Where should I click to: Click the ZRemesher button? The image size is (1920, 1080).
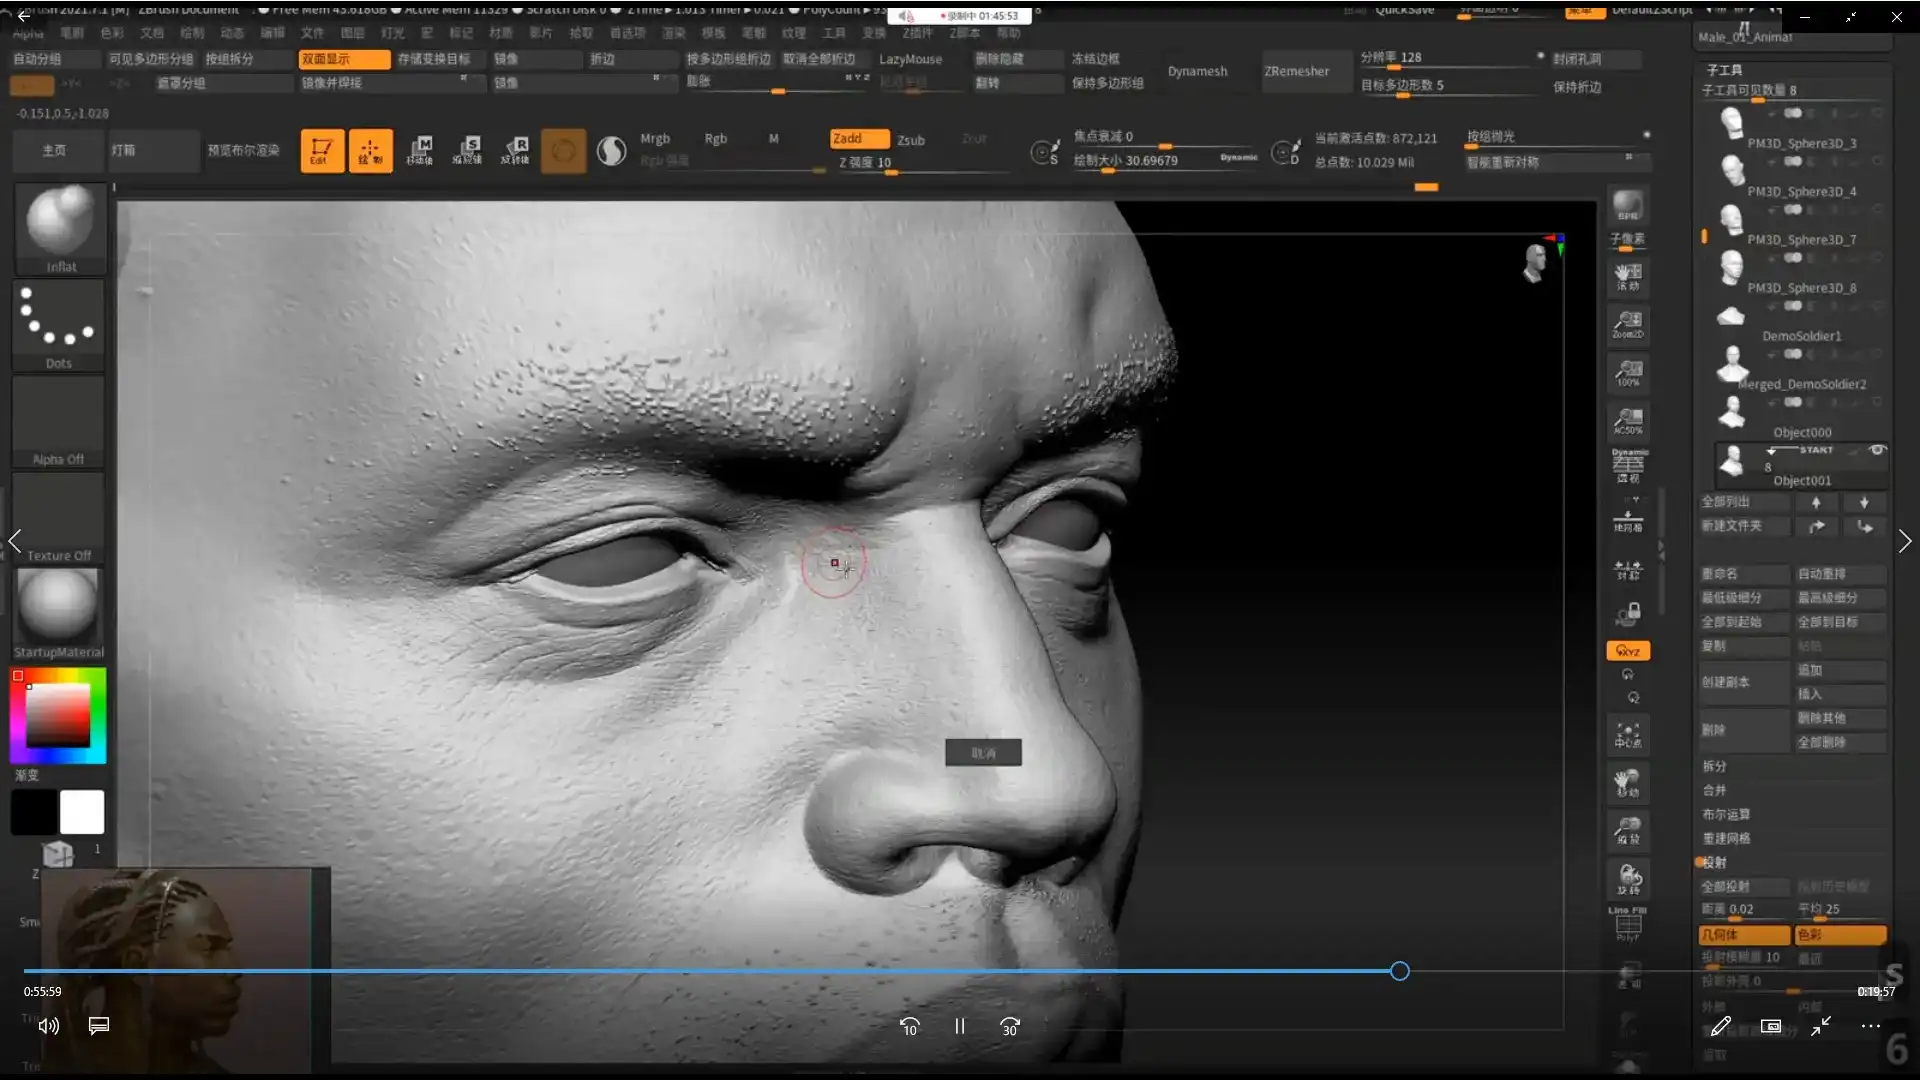click(x=1296, y=71)
